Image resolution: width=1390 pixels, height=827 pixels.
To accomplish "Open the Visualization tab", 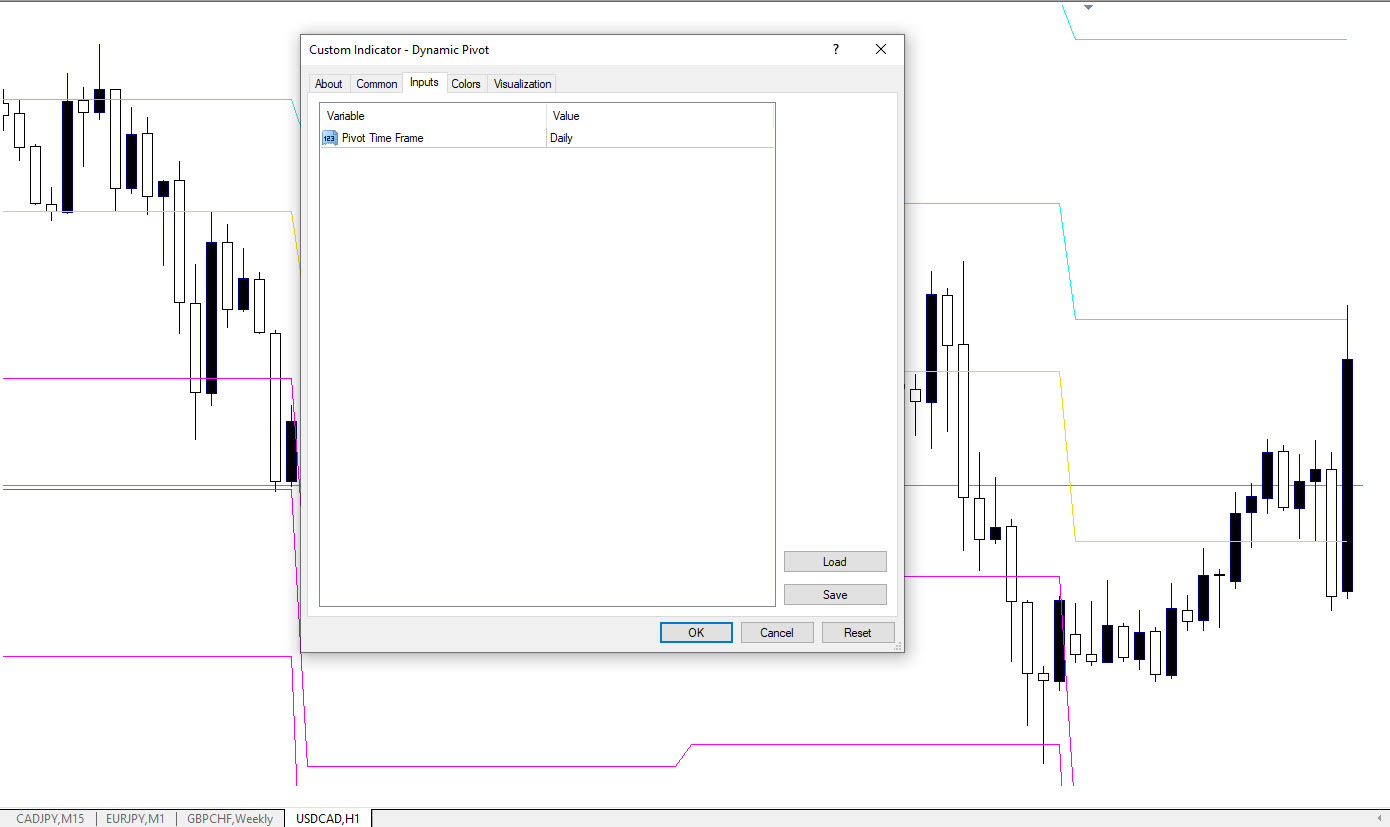I will [522, 84].
